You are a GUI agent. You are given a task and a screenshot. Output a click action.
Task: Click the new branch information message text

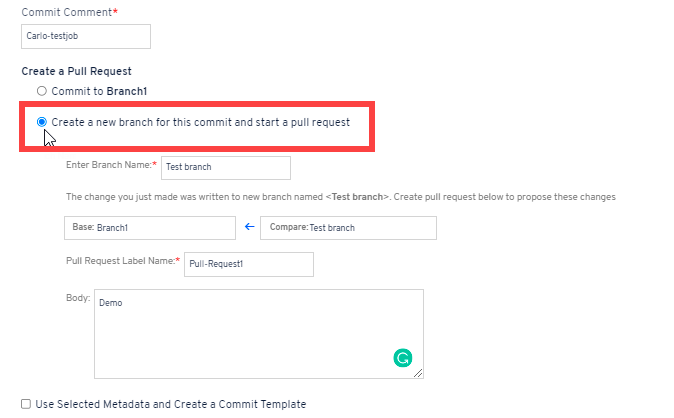[340, 197]
